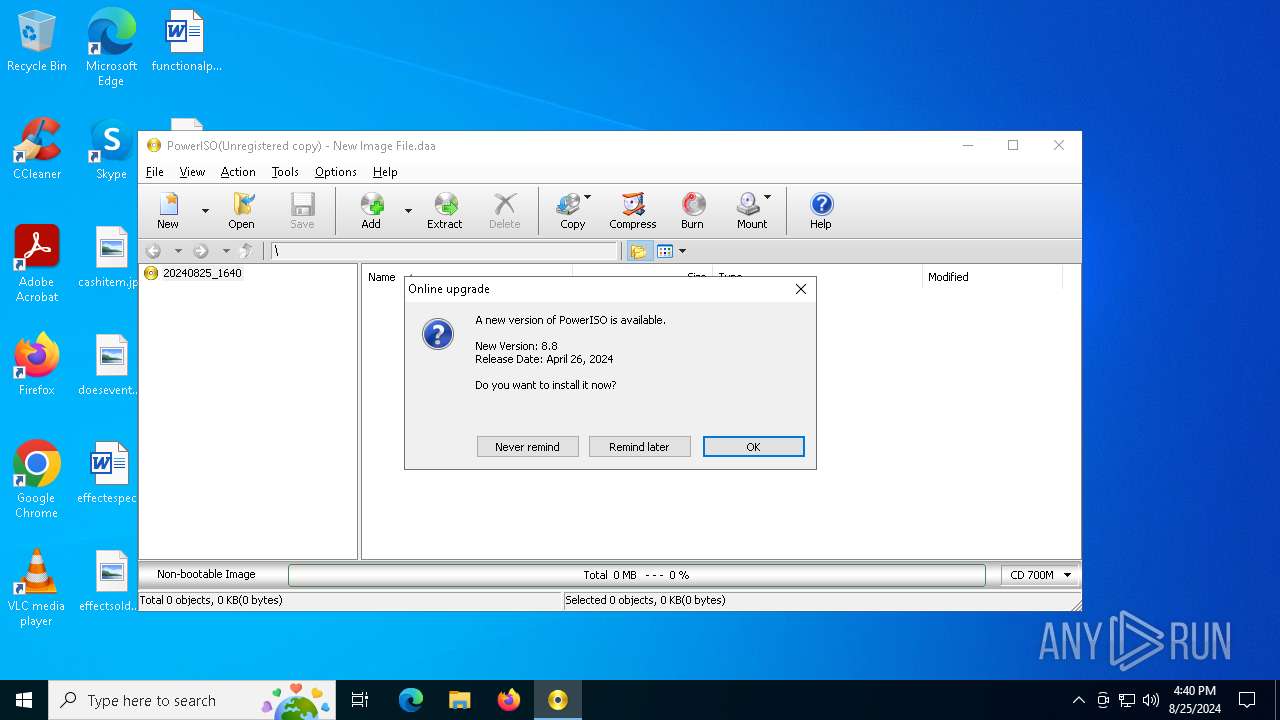
Task: Expand the New button dropdown arrow
Action: pyautogui.click(x=205, y=211)
